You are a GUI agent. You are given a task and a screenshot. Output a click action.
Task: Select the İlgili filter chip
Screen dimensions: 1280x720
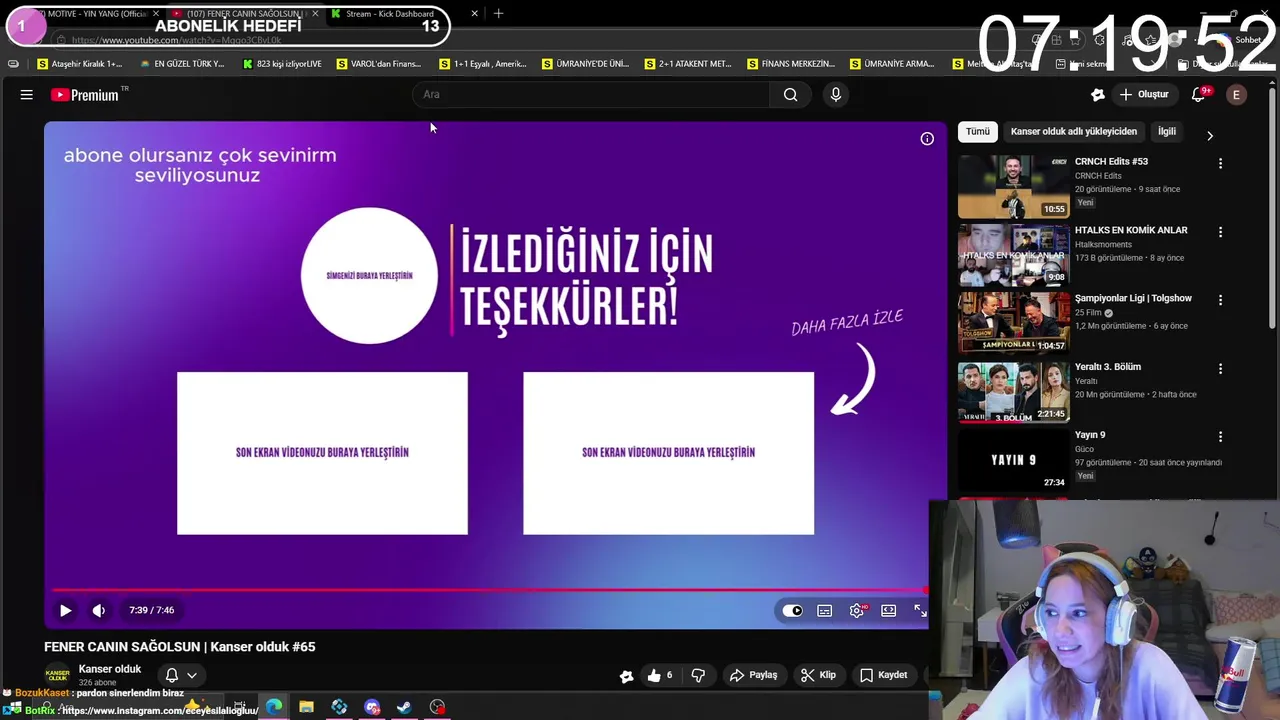tap(1167, 131)
